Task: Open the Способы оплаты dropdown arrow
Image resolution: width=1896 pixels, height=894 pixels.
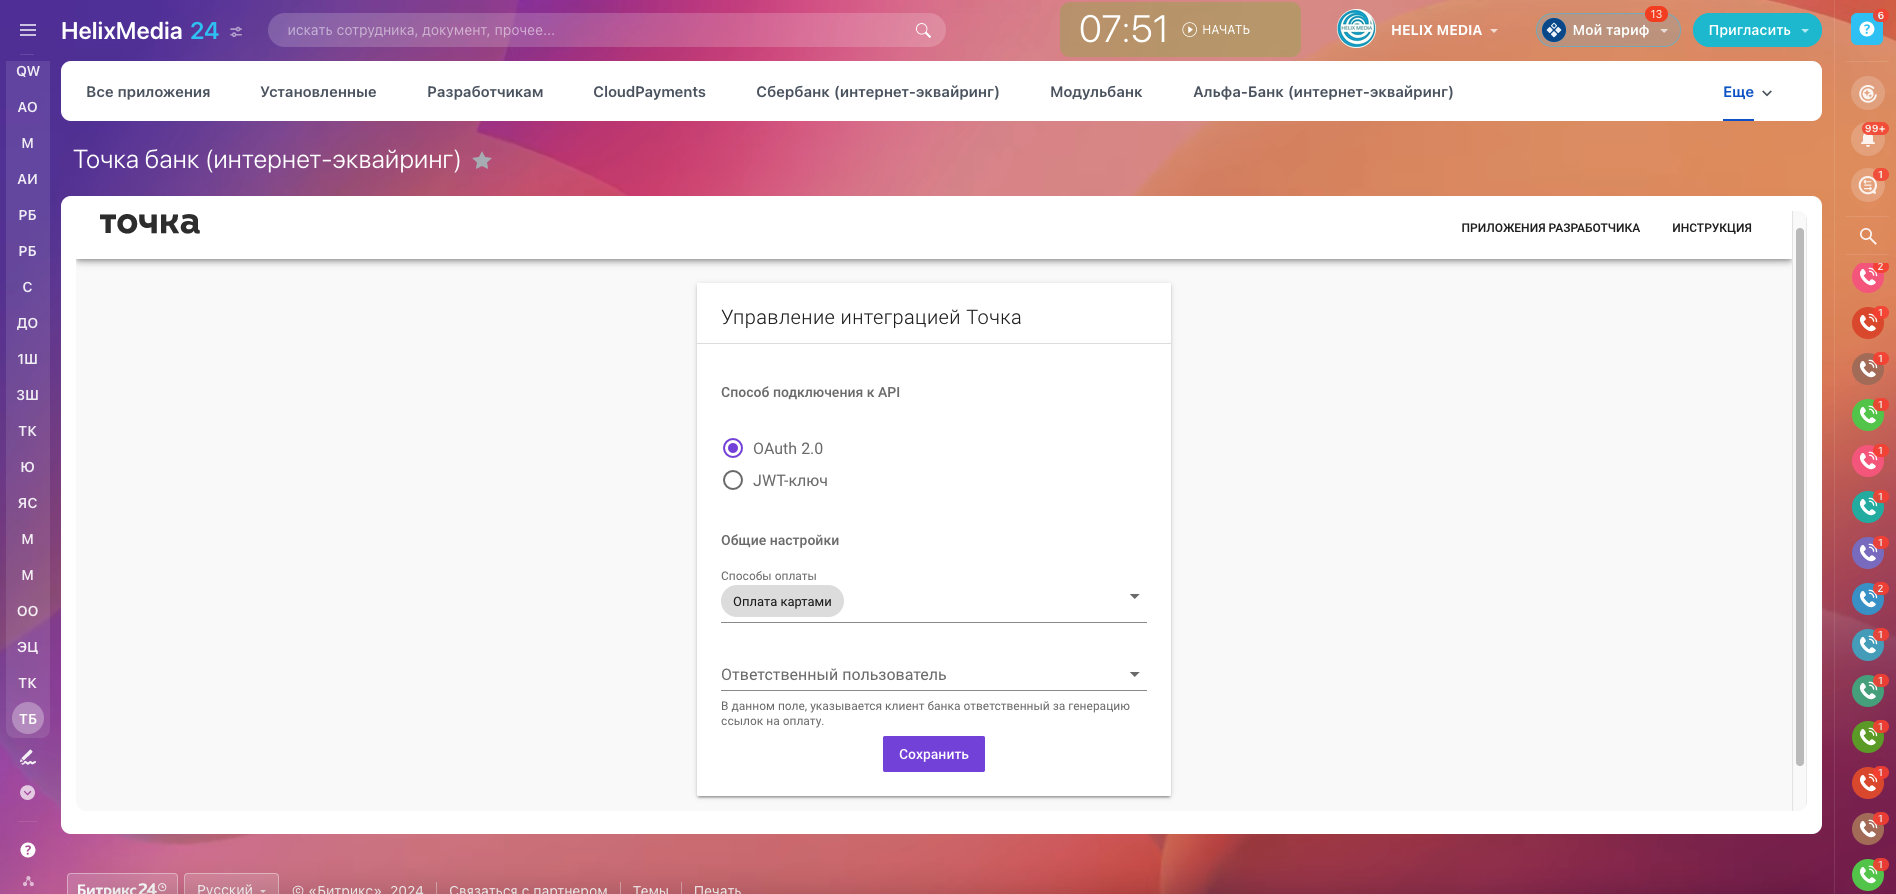Action: 1134,597
